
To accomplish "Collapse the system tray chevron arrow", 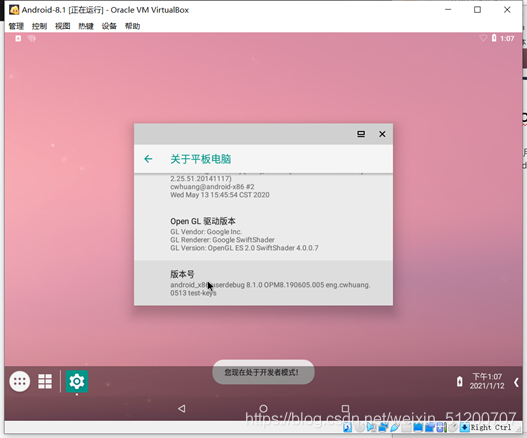I will click(516, 382).
